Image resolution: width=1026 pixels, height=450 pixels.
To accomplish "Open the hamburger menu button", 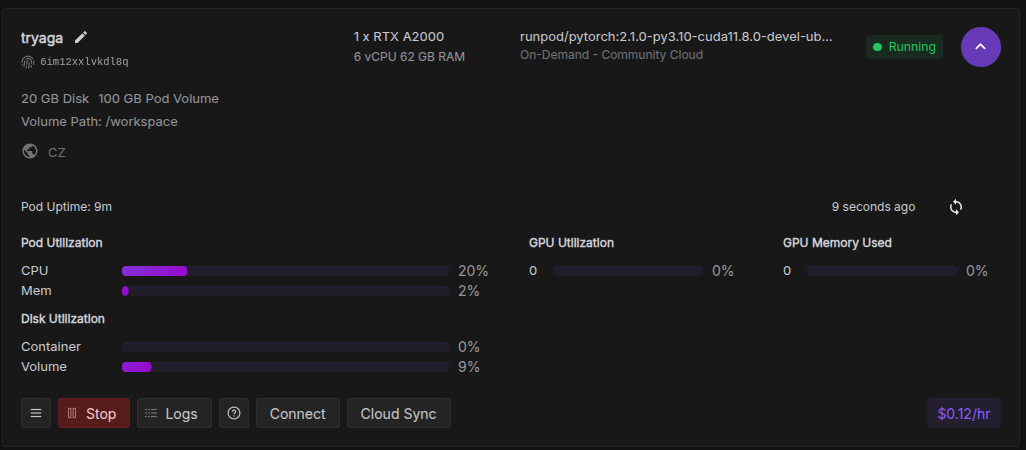I will [36, 413].
